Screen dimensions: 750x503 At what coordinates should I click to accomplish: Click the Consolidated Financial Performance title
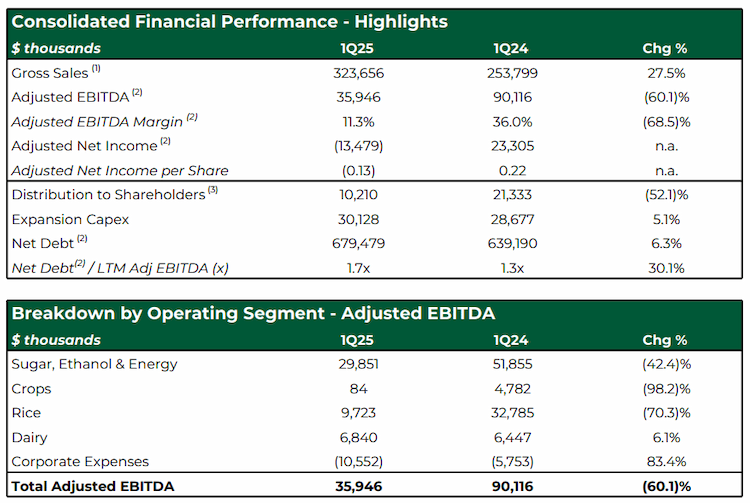[230, 22]
